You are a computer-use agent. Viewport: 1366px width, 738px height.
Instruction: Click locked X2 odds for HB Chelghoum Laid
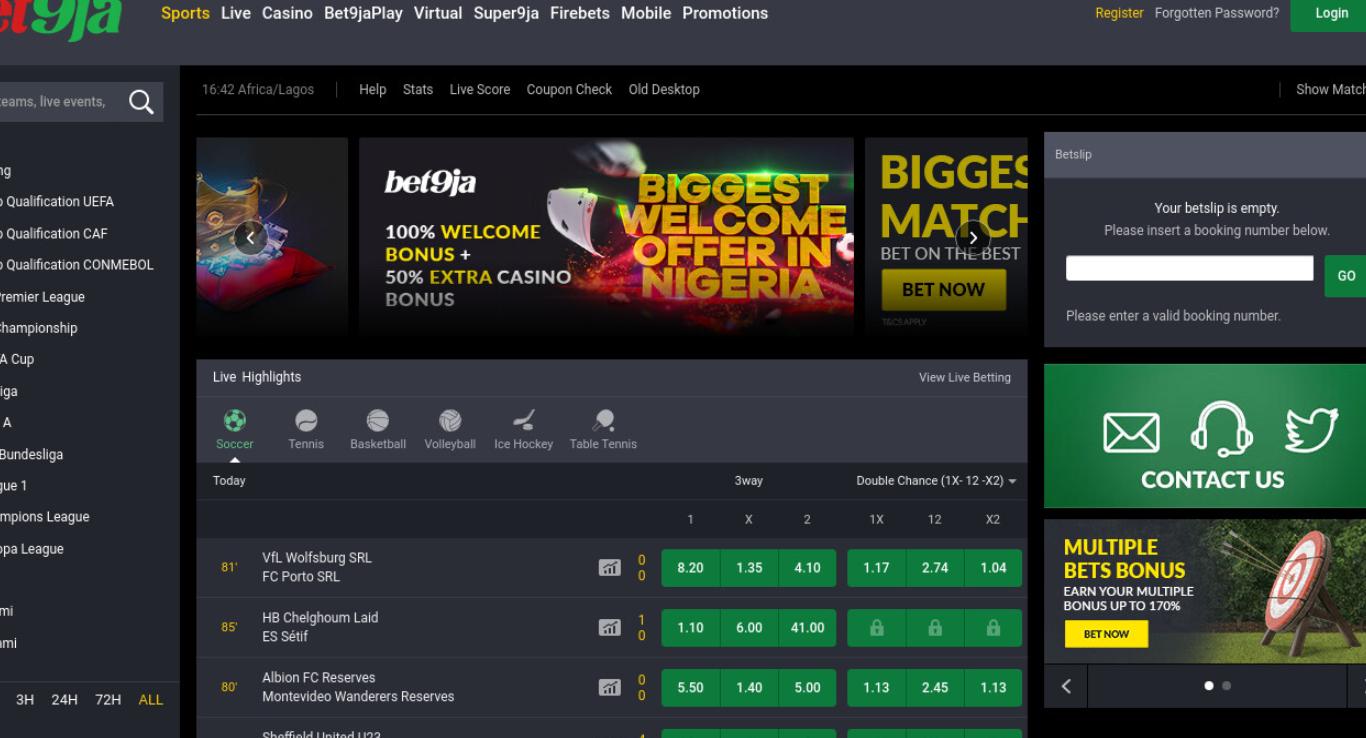pyautogui.click(x=993, y=628)
